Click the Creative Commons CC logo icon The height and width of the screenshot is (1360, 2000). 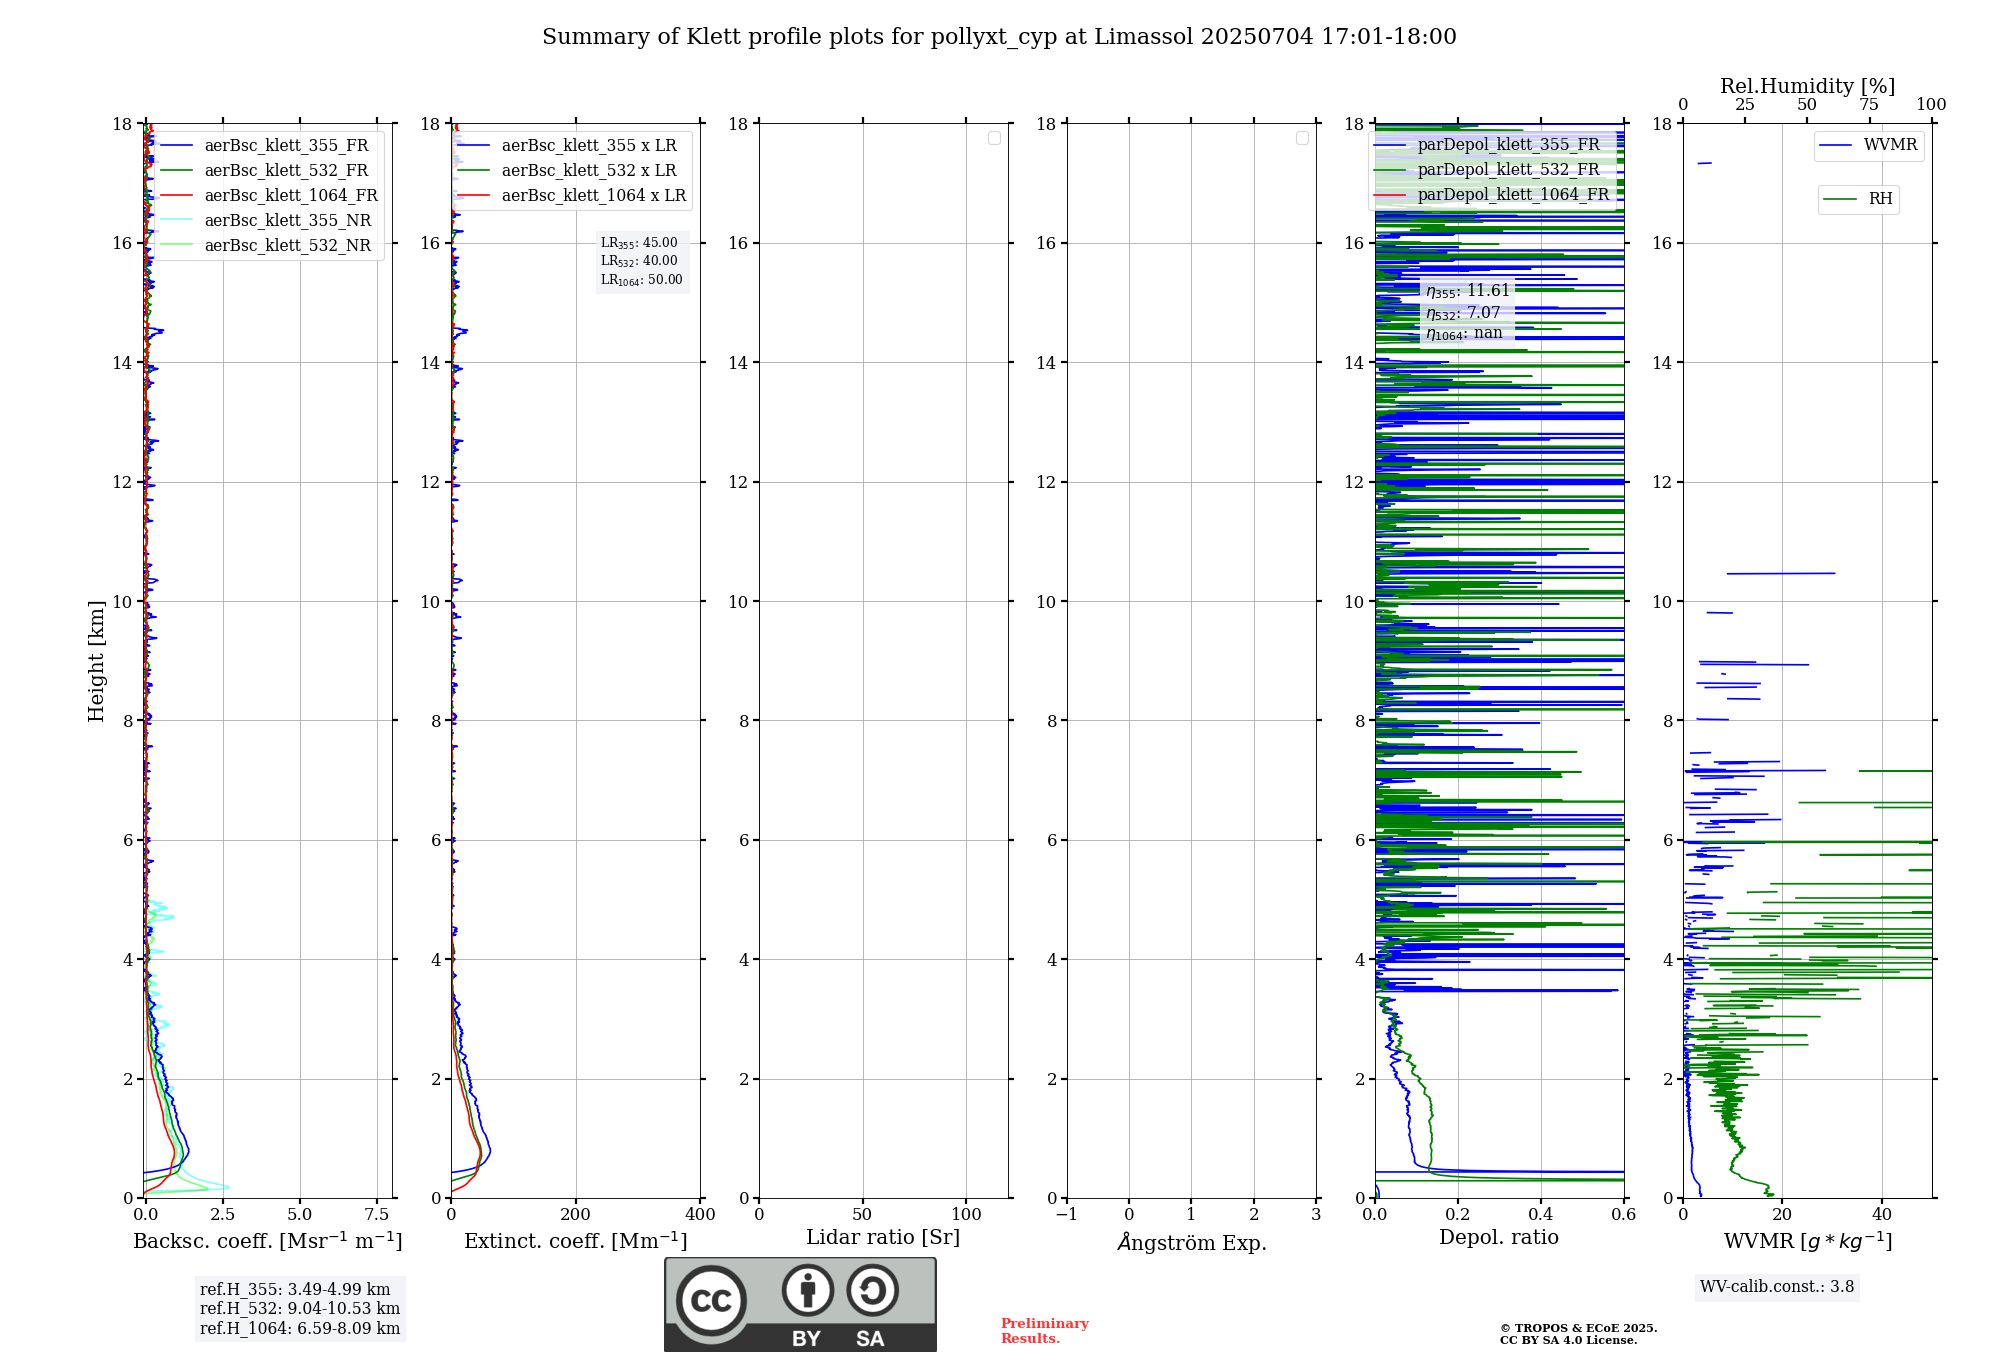[x=711, y=1300]
